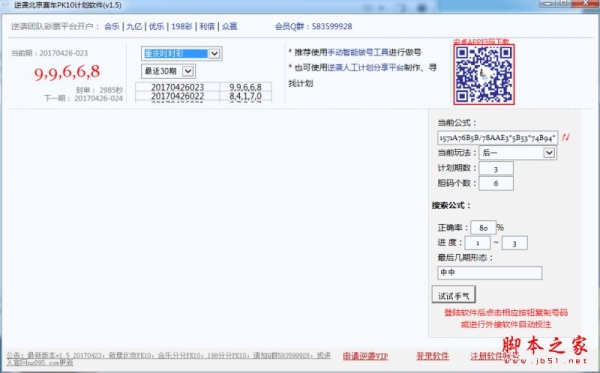Click the current period text 20170426-023
The image size is (600, 373).
(x=64, y=53)
